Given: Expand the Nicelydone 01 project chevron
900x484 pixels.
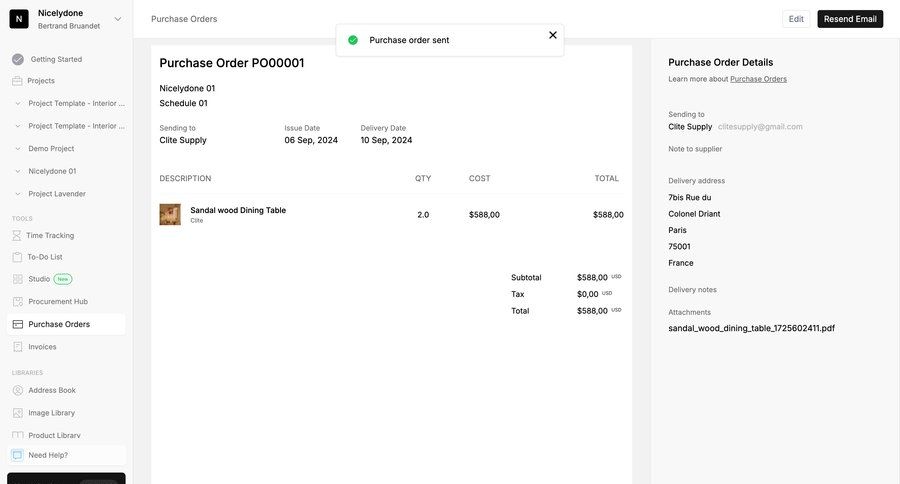Looking at the screenshot, I should 18,171.
